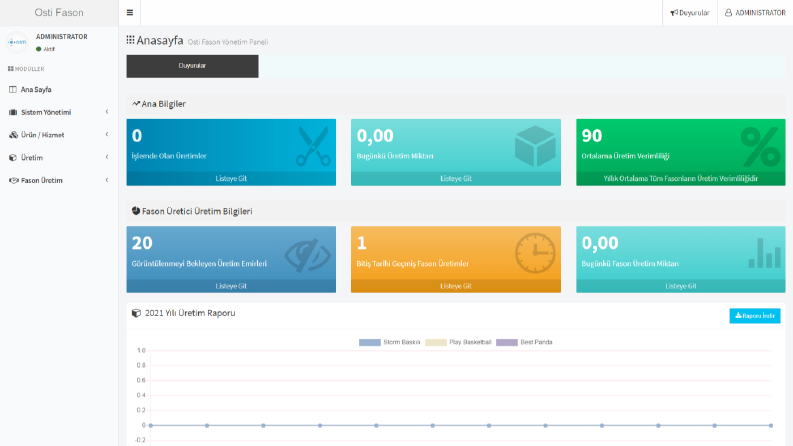
Task: Click the crossed-eye icon on Görüntülenmeyi Bekleyen card
Action: tap(307, 255)
